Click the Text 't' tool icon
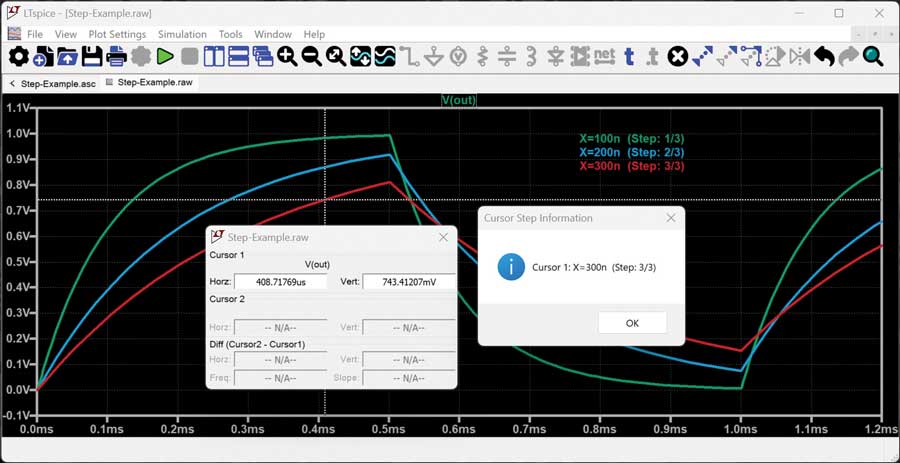 tap(629, 57)
